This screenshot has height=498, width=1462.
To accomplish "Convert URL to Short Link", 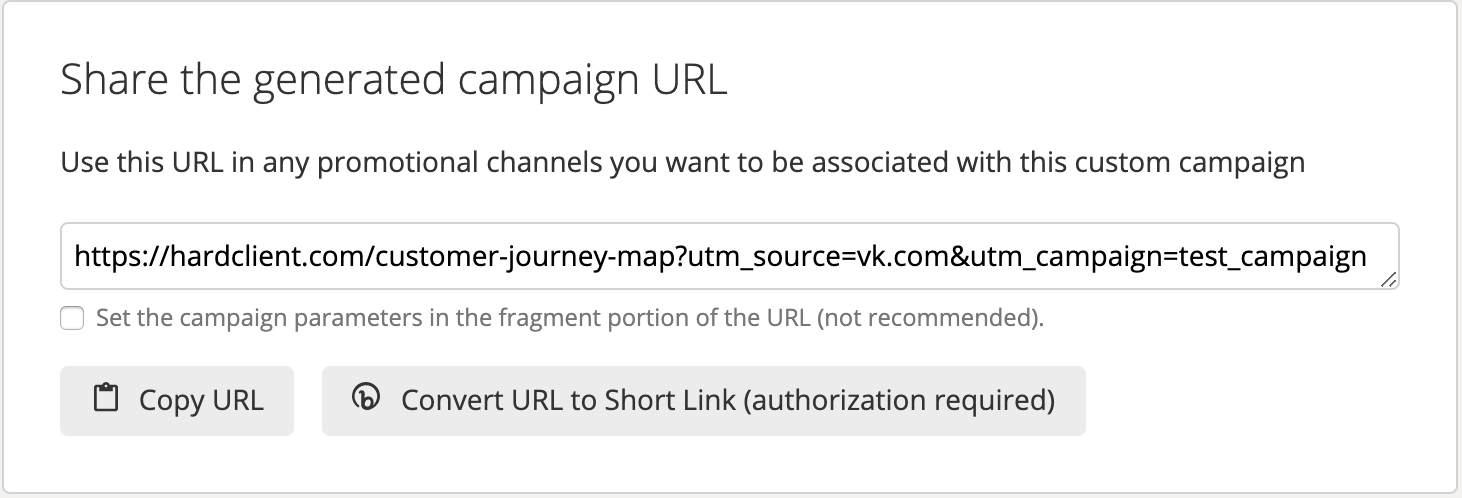I will pyautogui.click(x=703, y=400).
